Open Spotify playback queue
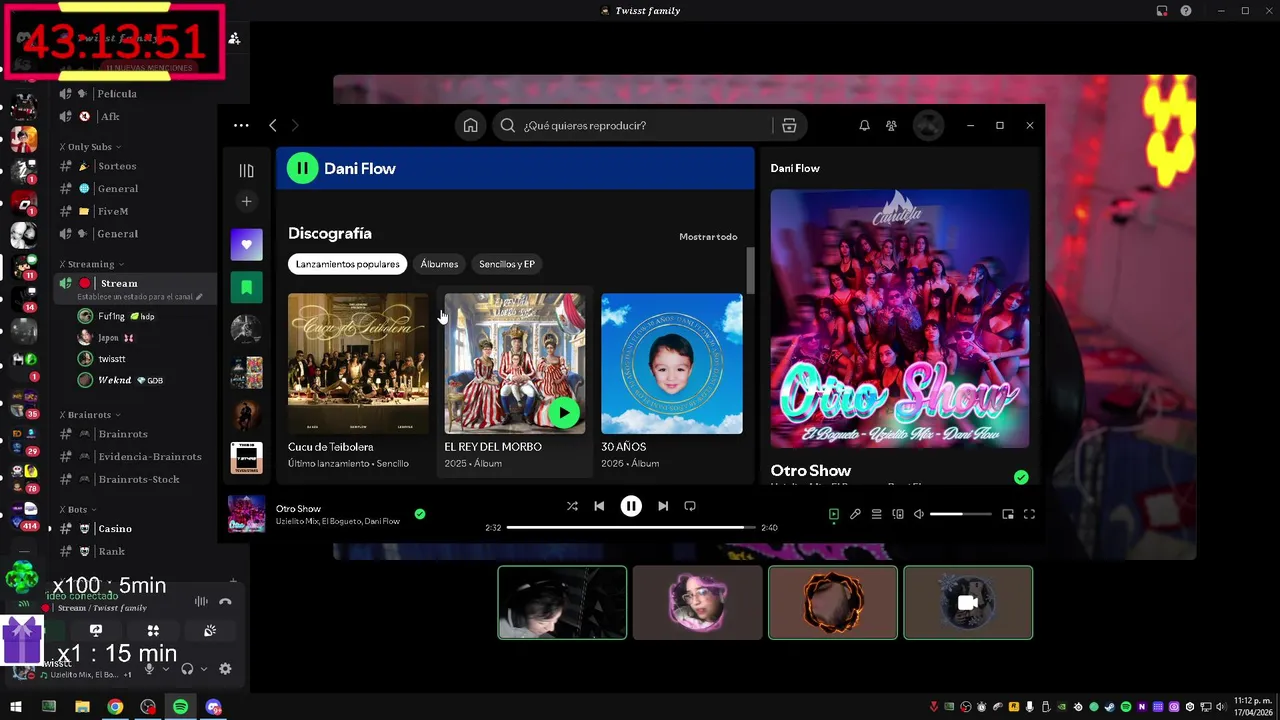This screenshot has height=720, width=1280. coord(876,514)
